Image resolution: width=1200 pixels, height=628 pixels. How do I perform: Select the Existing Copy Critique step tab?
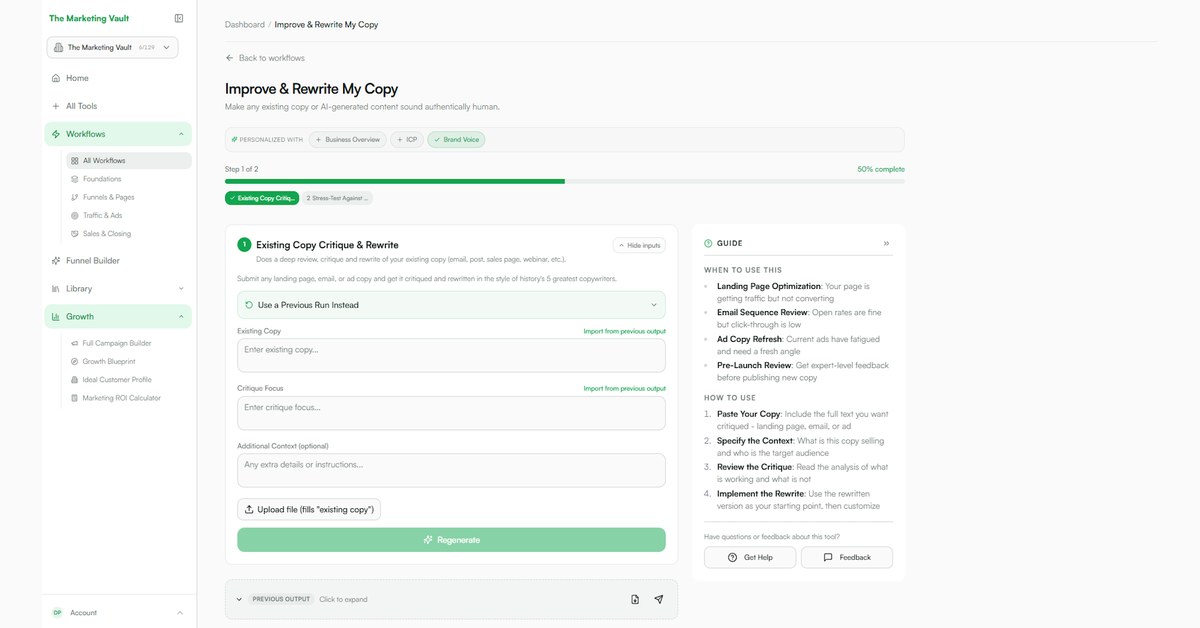(x=262, y=198)
